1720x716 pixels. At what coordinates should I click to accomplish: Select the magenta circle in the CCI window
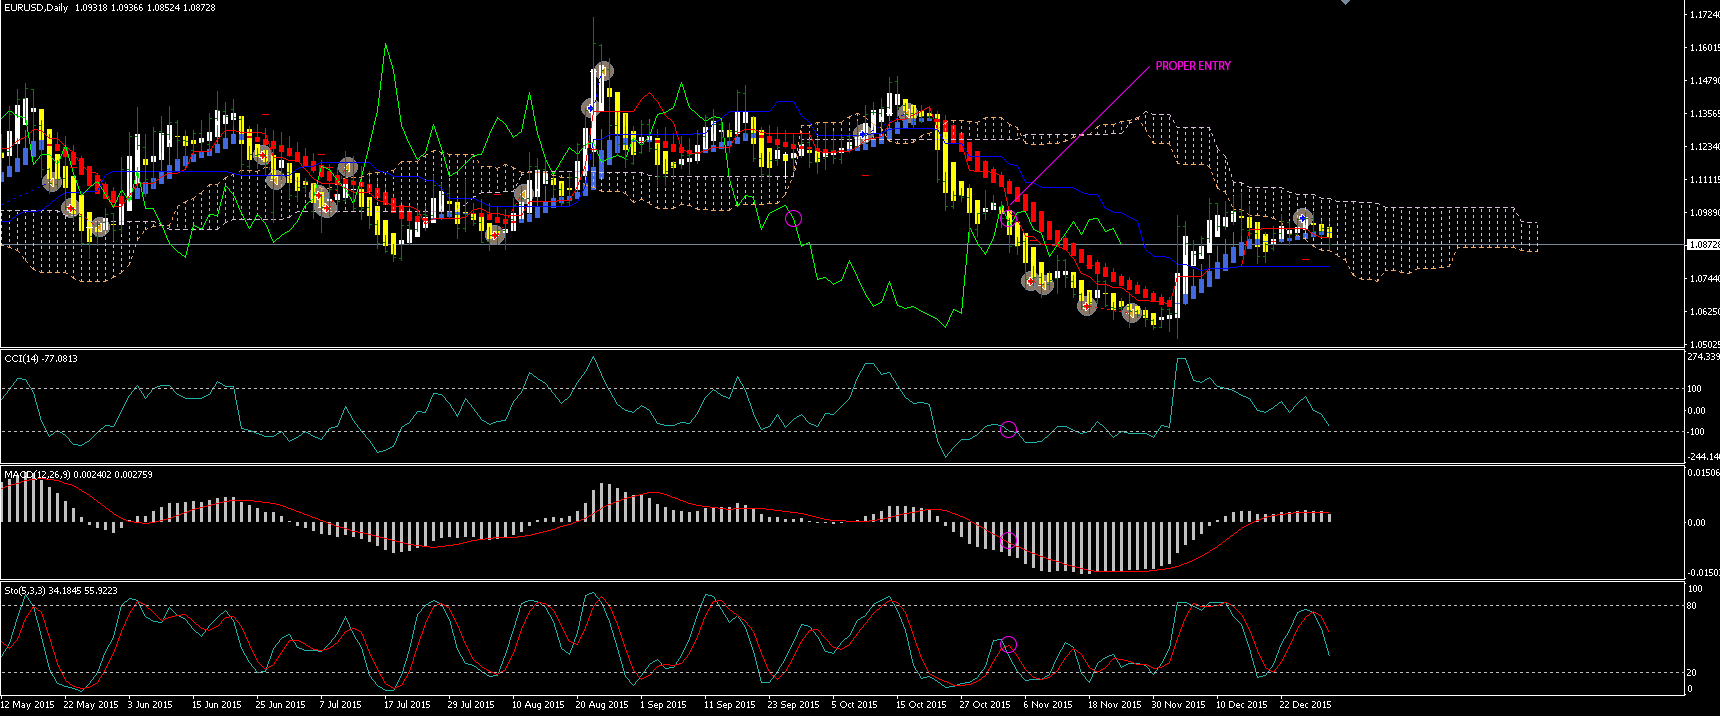(1008, 429)
